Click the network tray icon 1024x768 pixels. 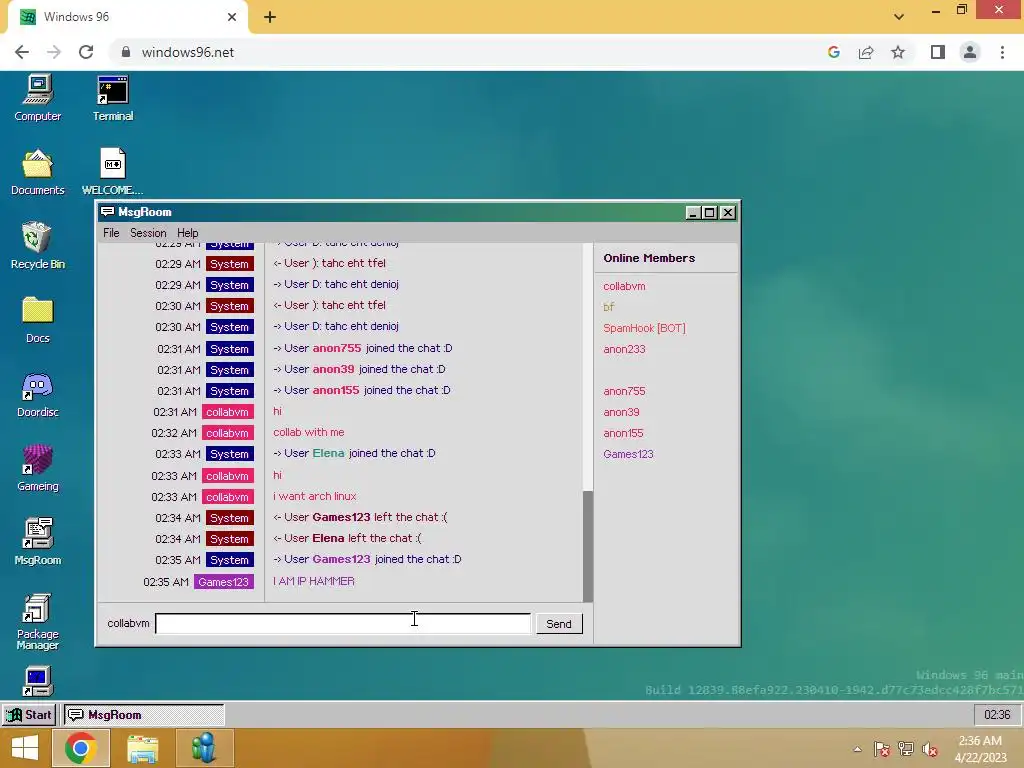[x=906, y=749]
